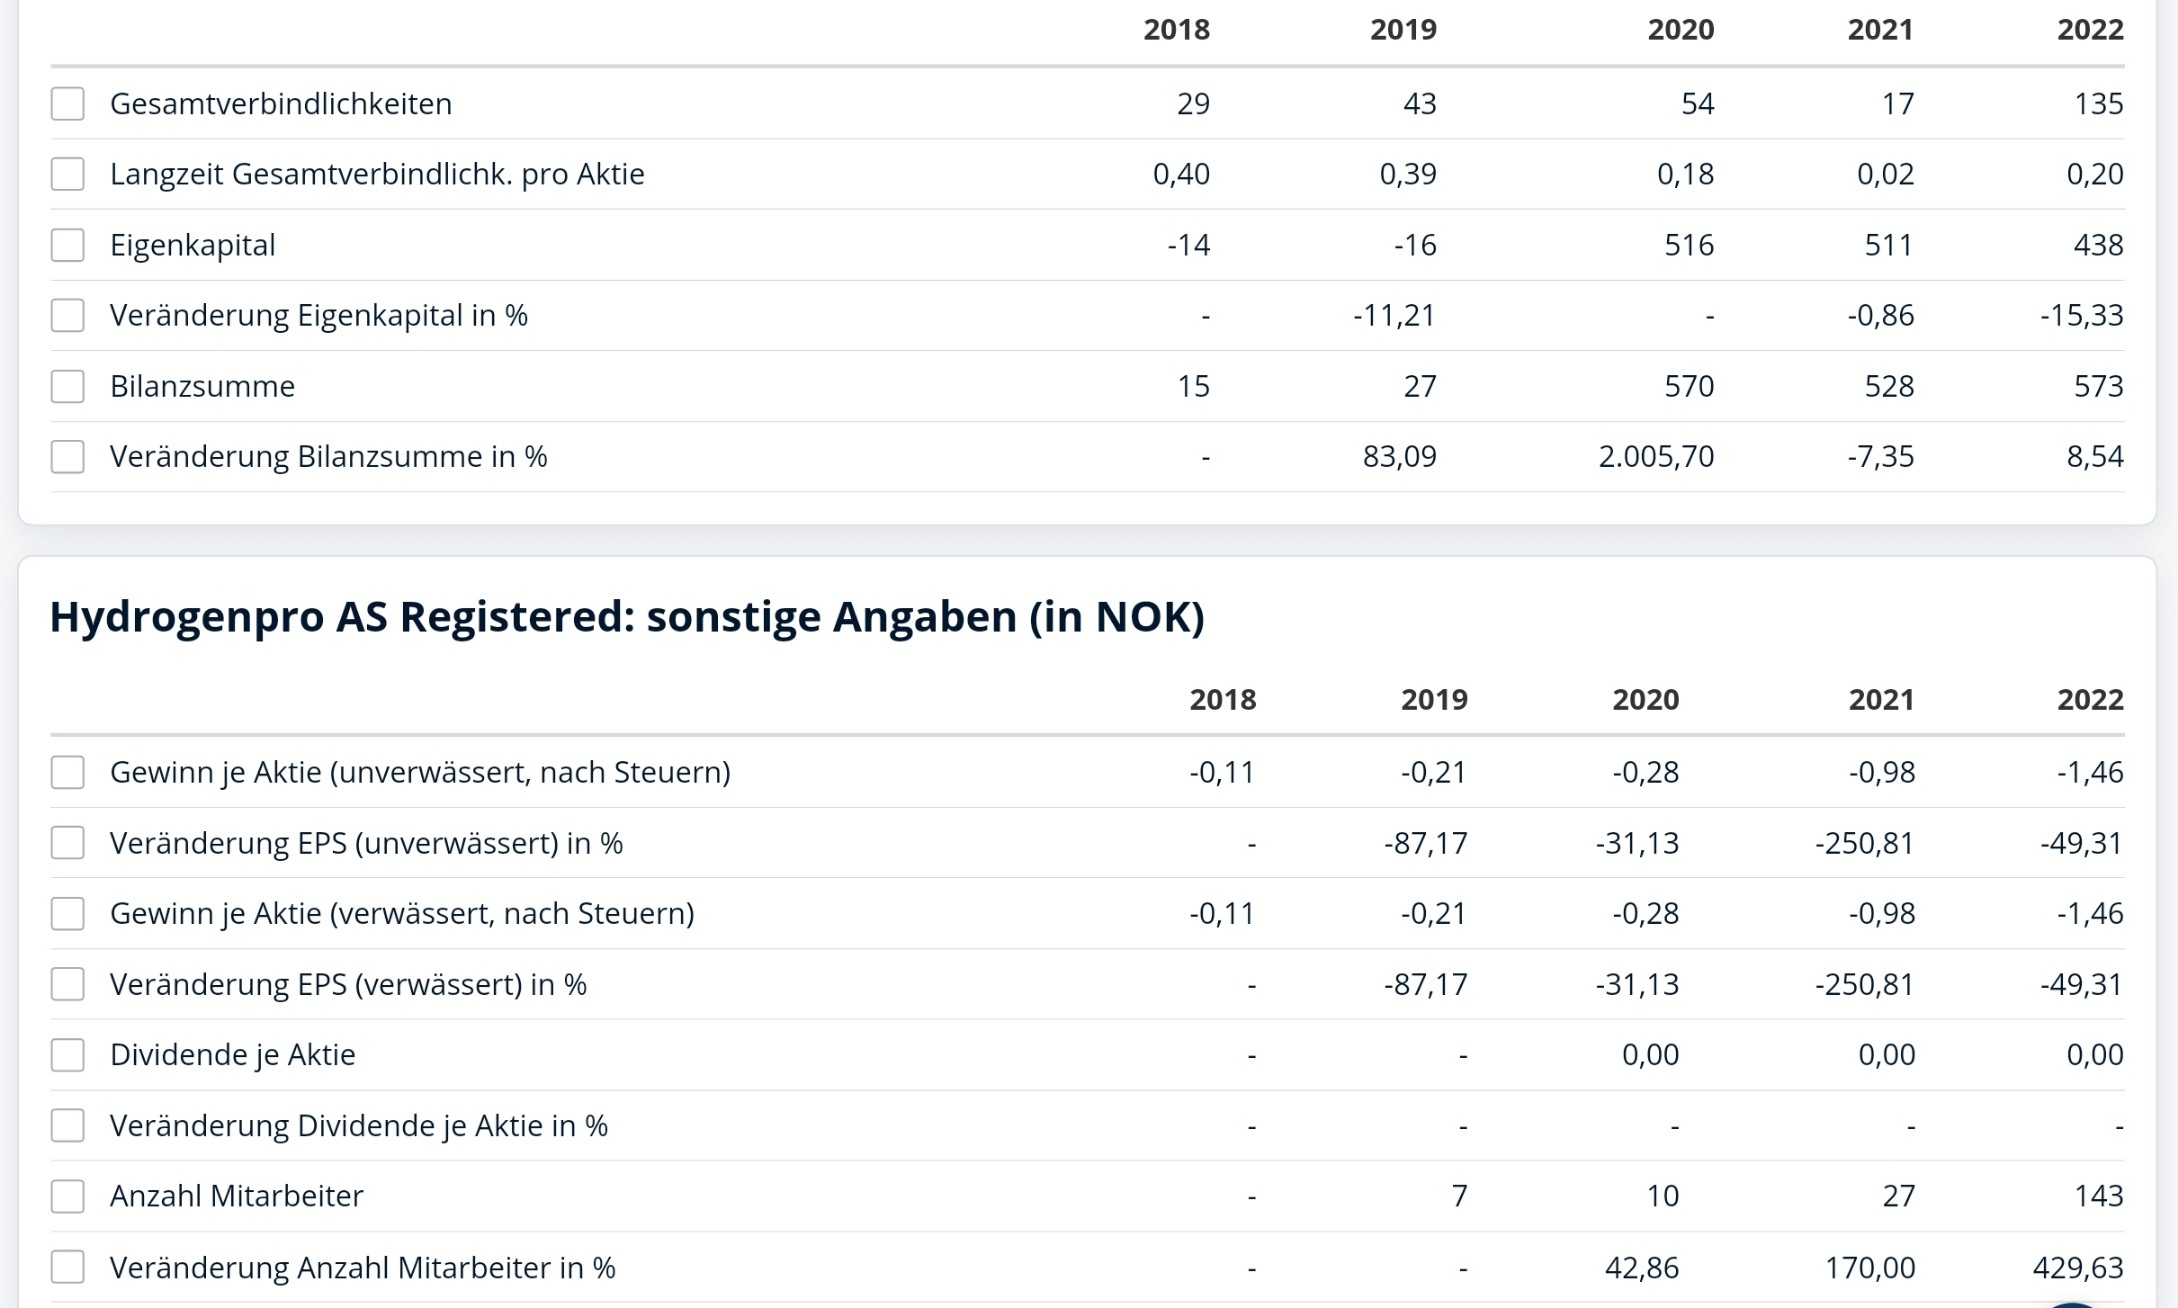This screenshot has width=2178, height=1308.
Task: Enable the Eigenkapital checkbox
Action: click(x=67, y=244)
